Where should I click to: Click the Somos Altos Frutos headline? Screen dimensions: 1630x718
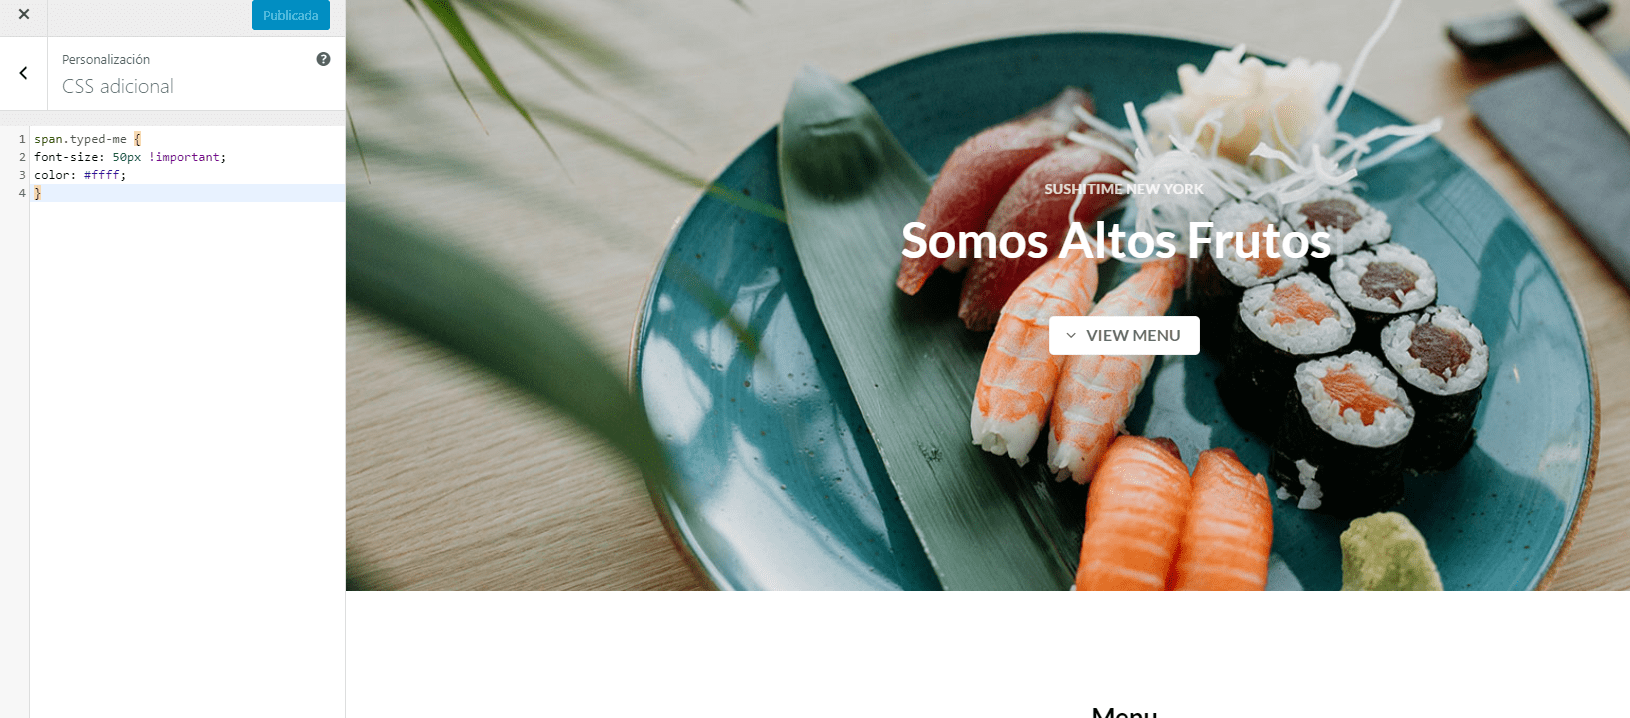pos(1116,241)
